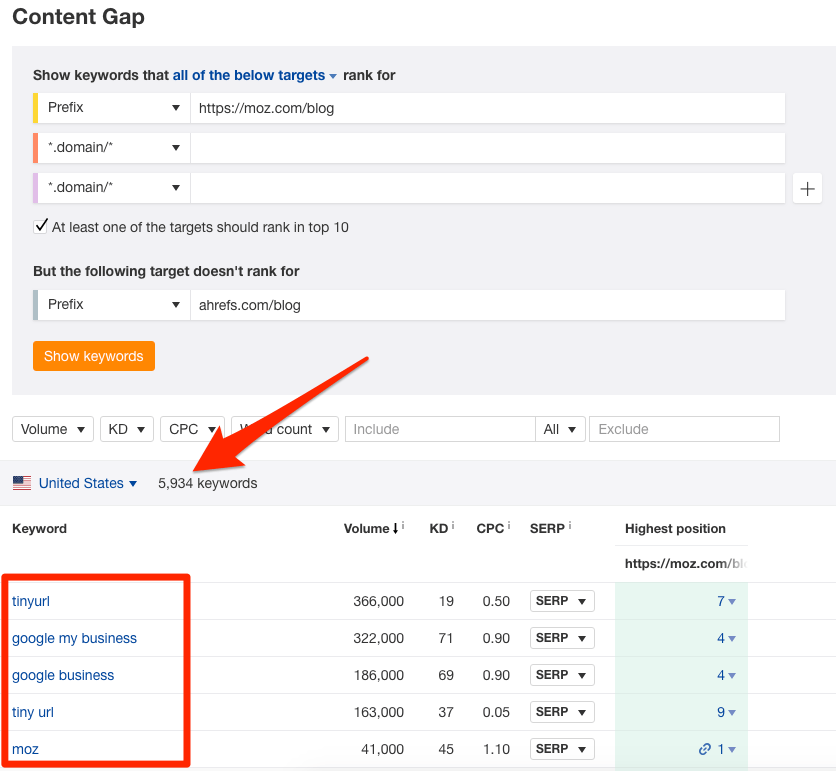
Task: Click the CPC value 1.10
Action: coord(496,749)
